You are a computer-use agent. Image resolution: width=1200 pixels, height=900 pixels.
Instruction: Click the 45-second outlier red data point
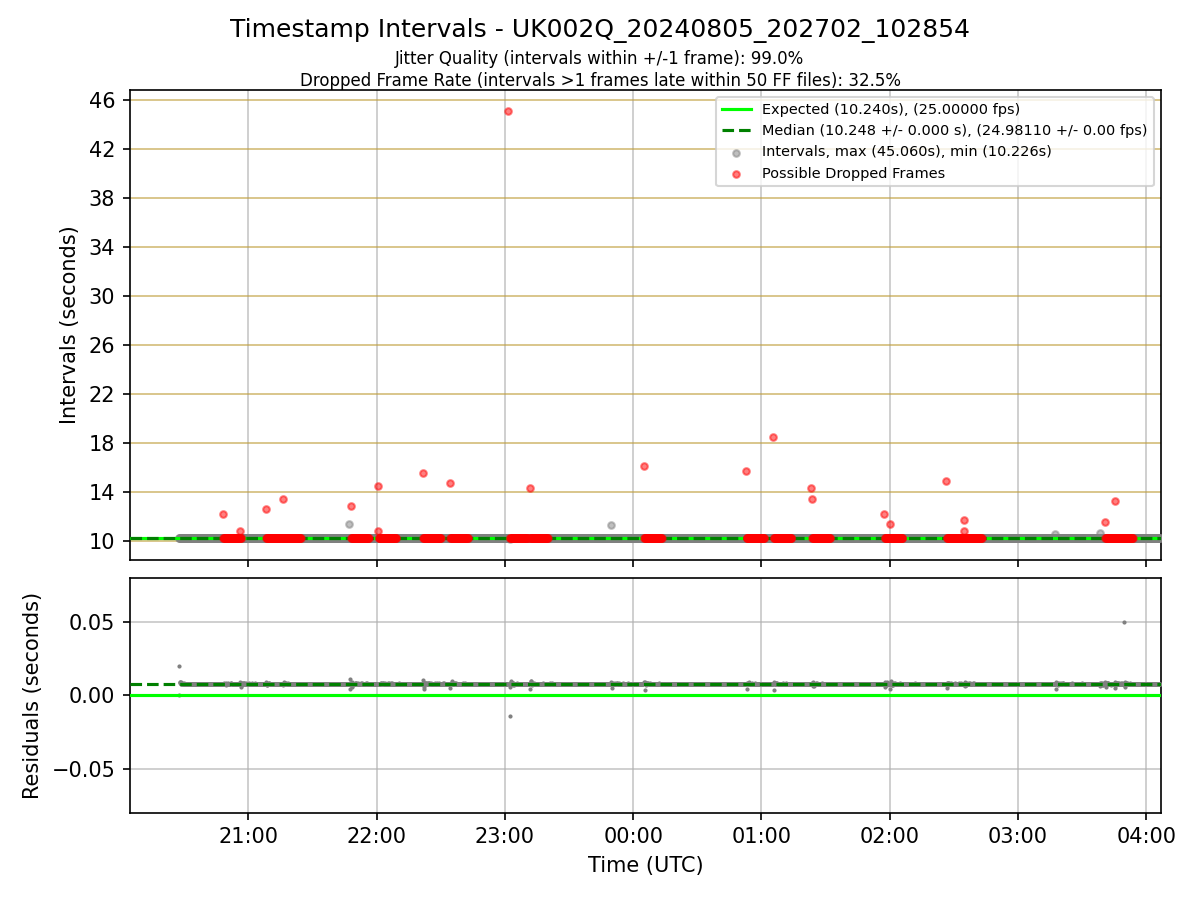pyautogui.click(x=508, y=111)
